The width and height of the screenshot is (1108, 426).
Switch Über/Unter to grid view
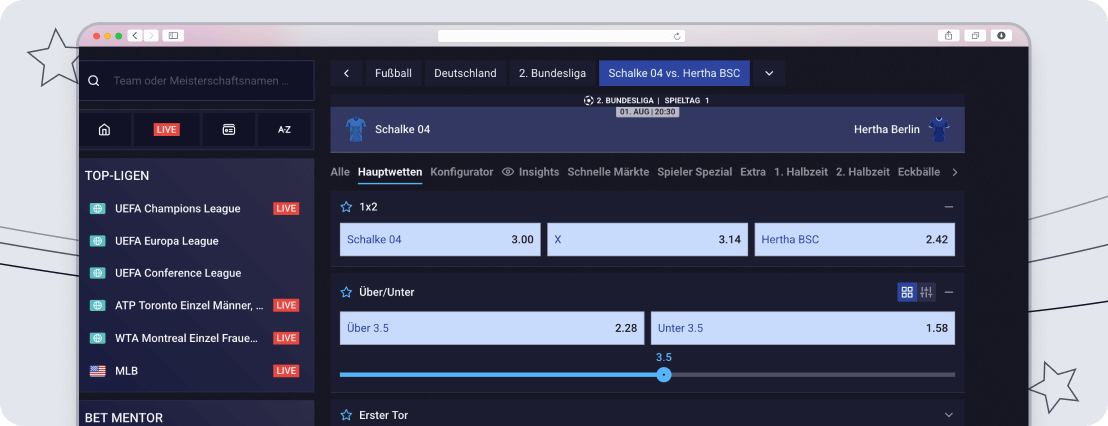907,292
